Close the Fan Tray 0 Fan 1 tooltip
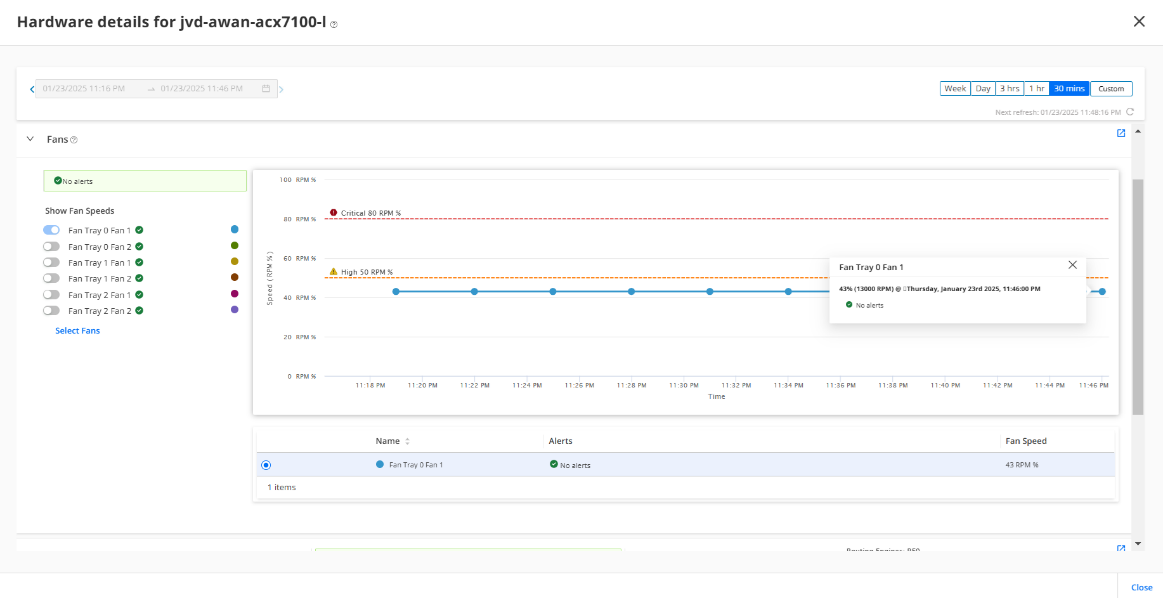Screen dimensions: 1163x598 coord(1072,265)
